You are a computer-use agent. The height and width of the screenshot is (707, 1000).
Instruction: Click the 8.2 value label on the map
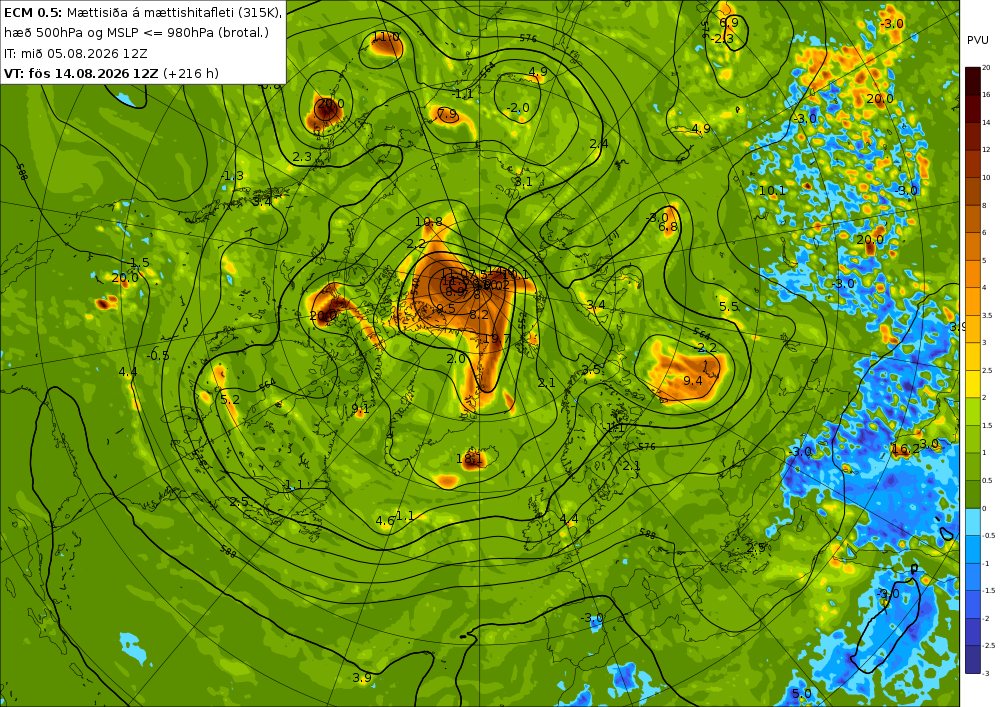point(479,315)
